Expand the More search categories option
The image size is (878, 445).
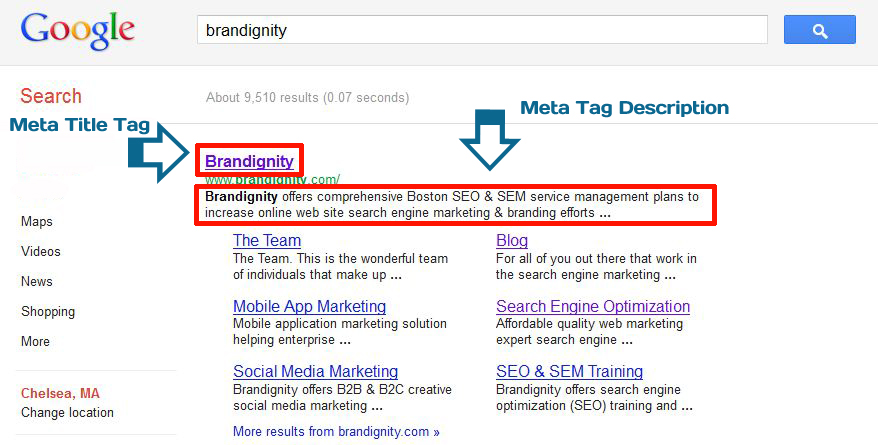[x=35, y=341]
